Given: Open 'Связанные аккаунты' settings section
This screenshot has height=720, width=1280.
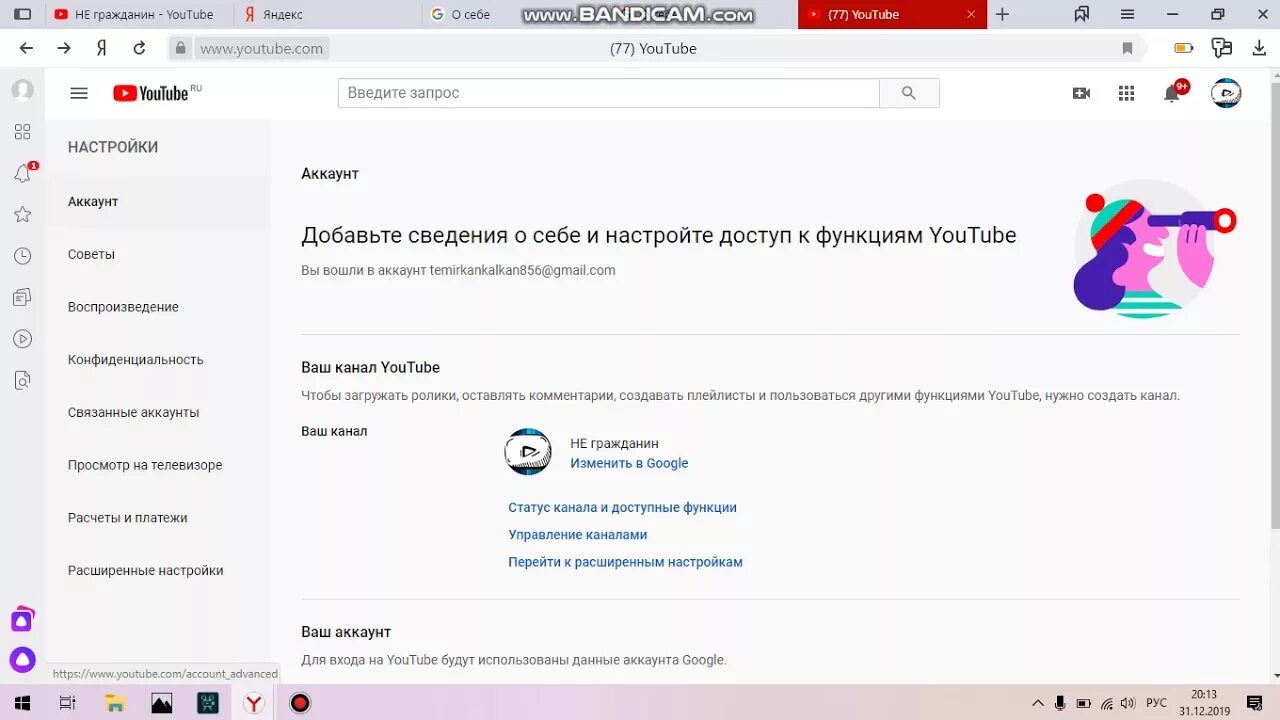Looking at the screenshot, I should point(157,412).
